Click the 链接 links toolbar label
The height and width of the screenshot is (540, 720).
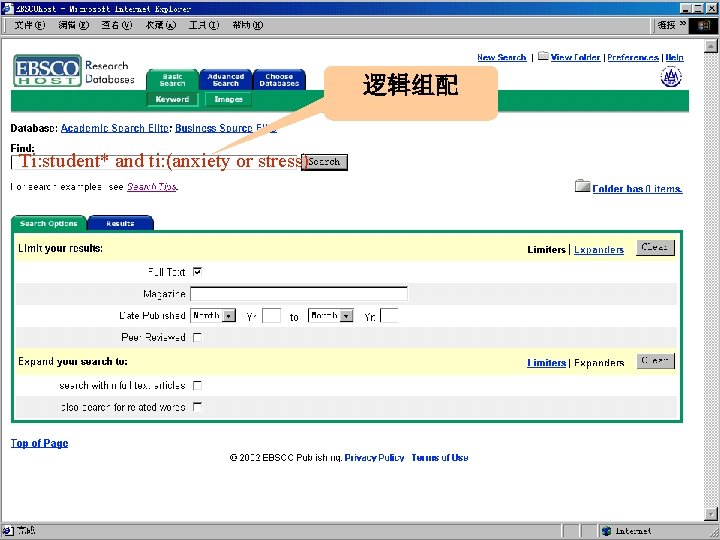tap(666, 25)
